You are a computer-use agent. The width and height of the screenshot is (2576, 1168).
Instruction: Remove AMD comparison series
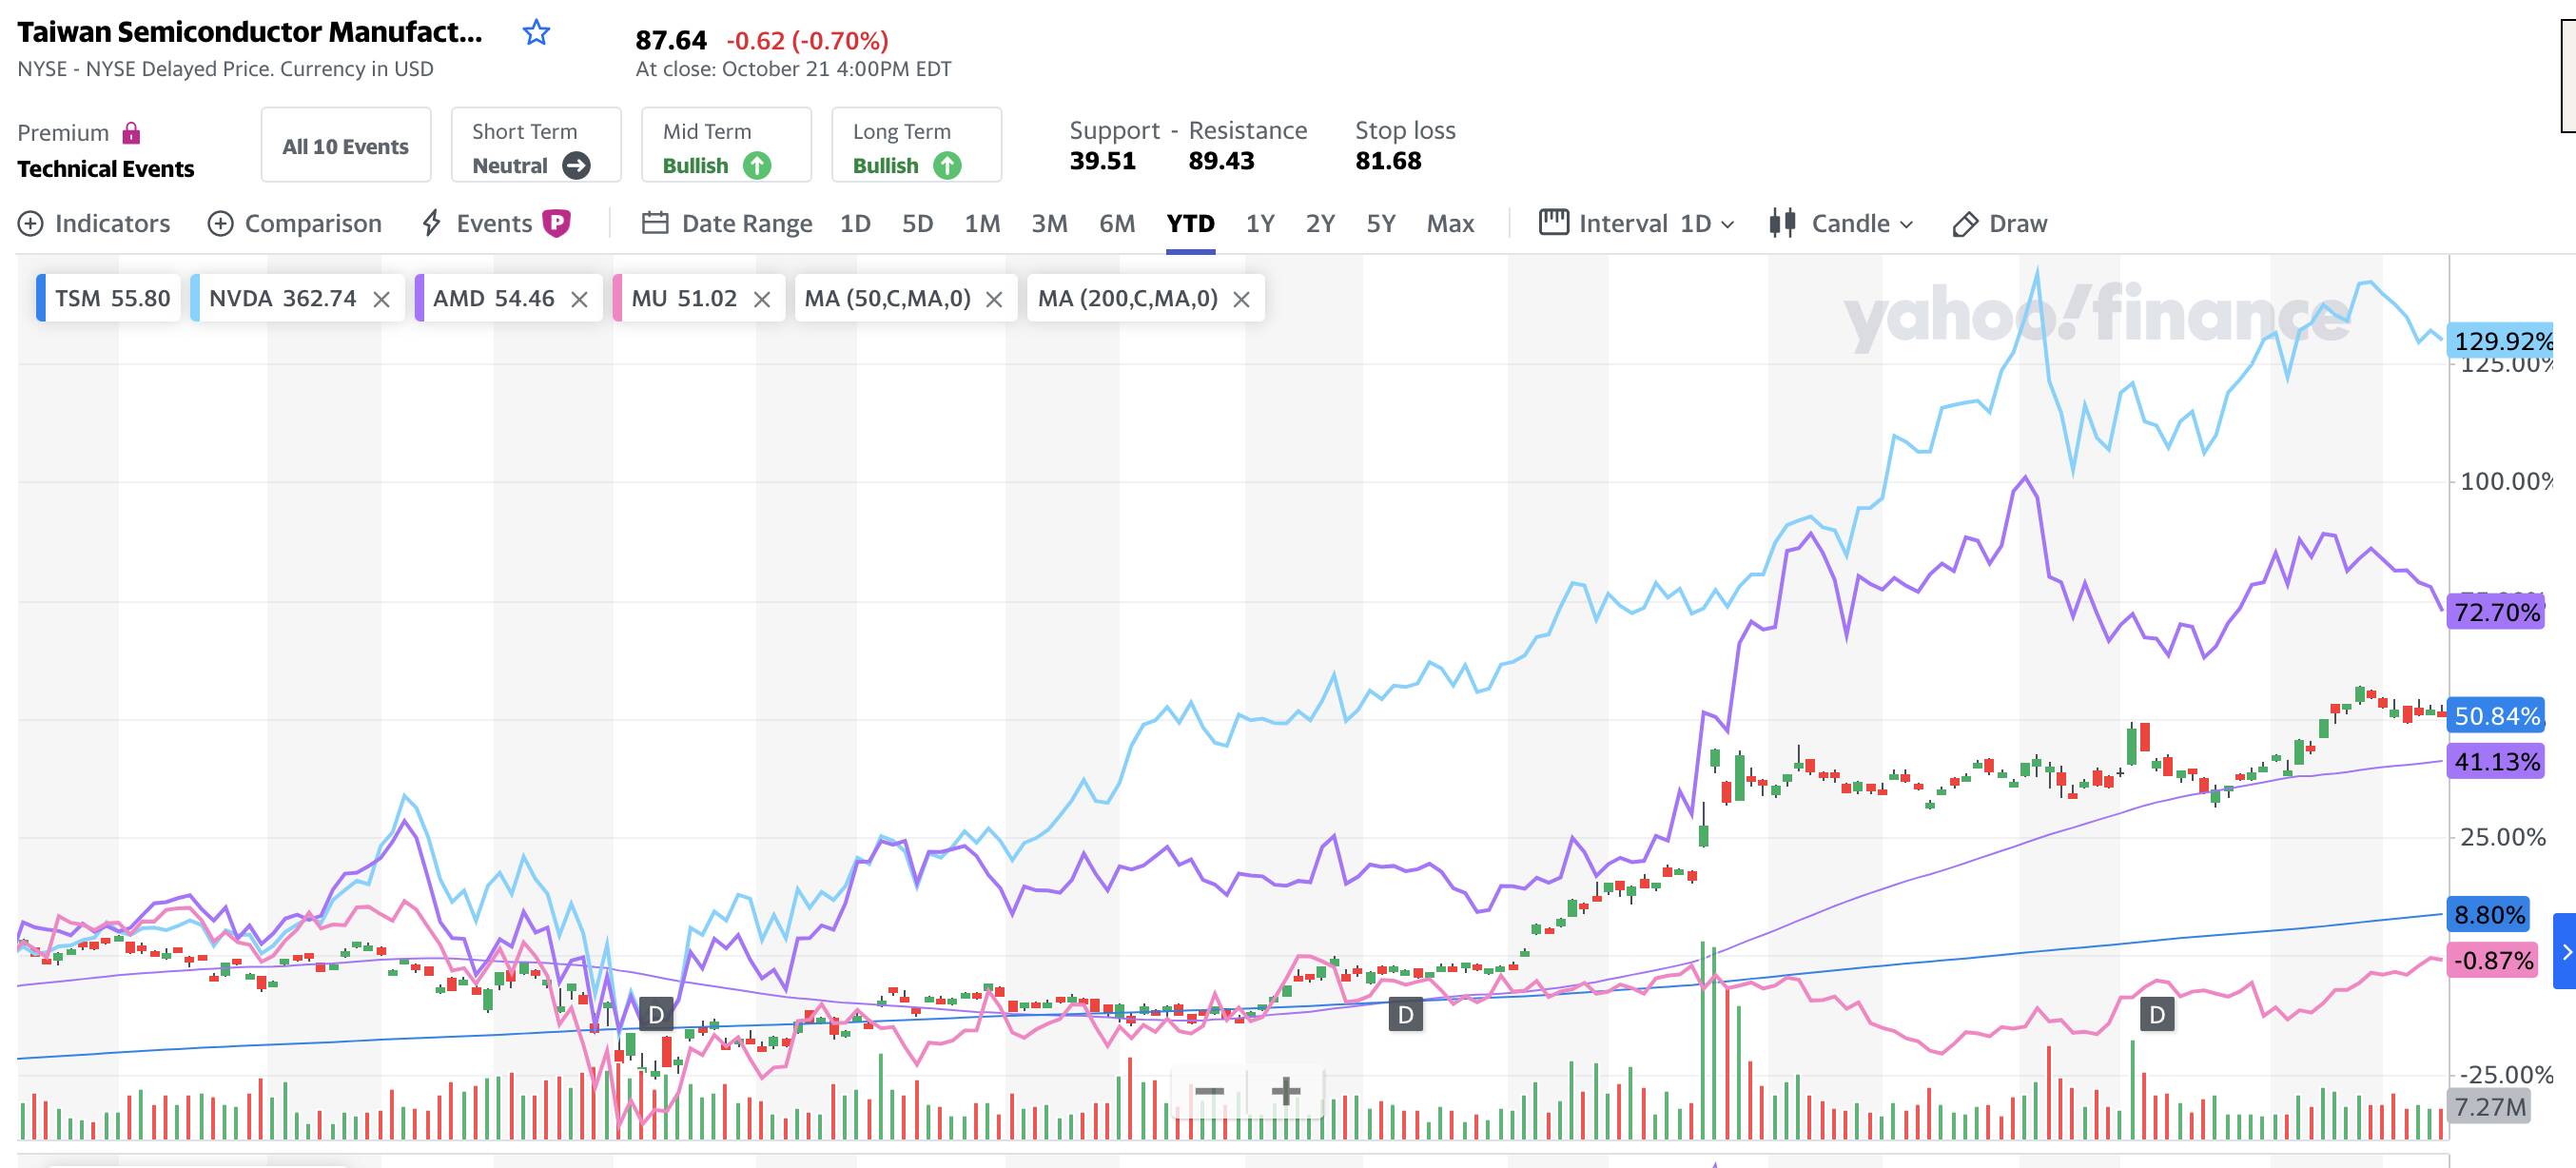tap(579, 299)
